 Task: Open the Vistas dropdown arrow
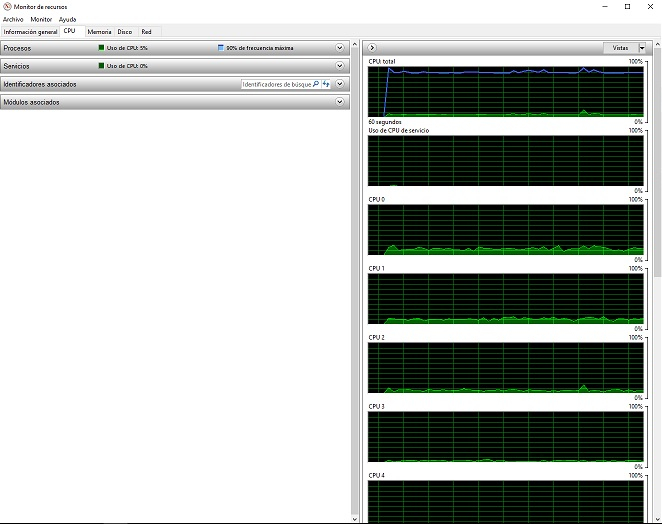click(x=642, y=48)
